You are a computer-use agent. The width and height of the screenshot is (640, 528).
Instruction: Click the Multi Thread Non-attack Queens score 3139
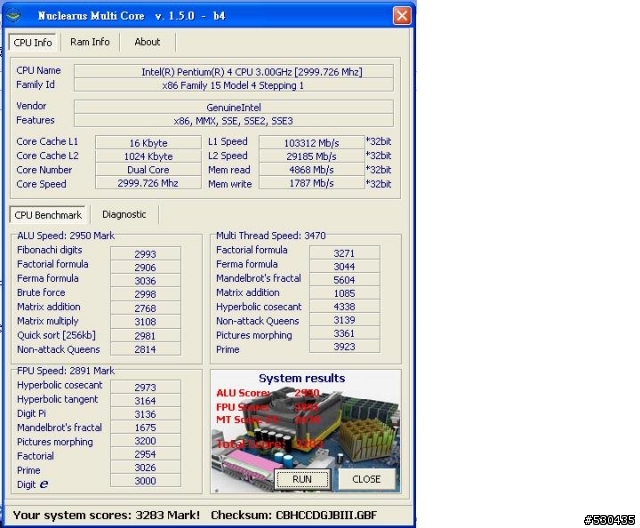(x=344, y=320)
